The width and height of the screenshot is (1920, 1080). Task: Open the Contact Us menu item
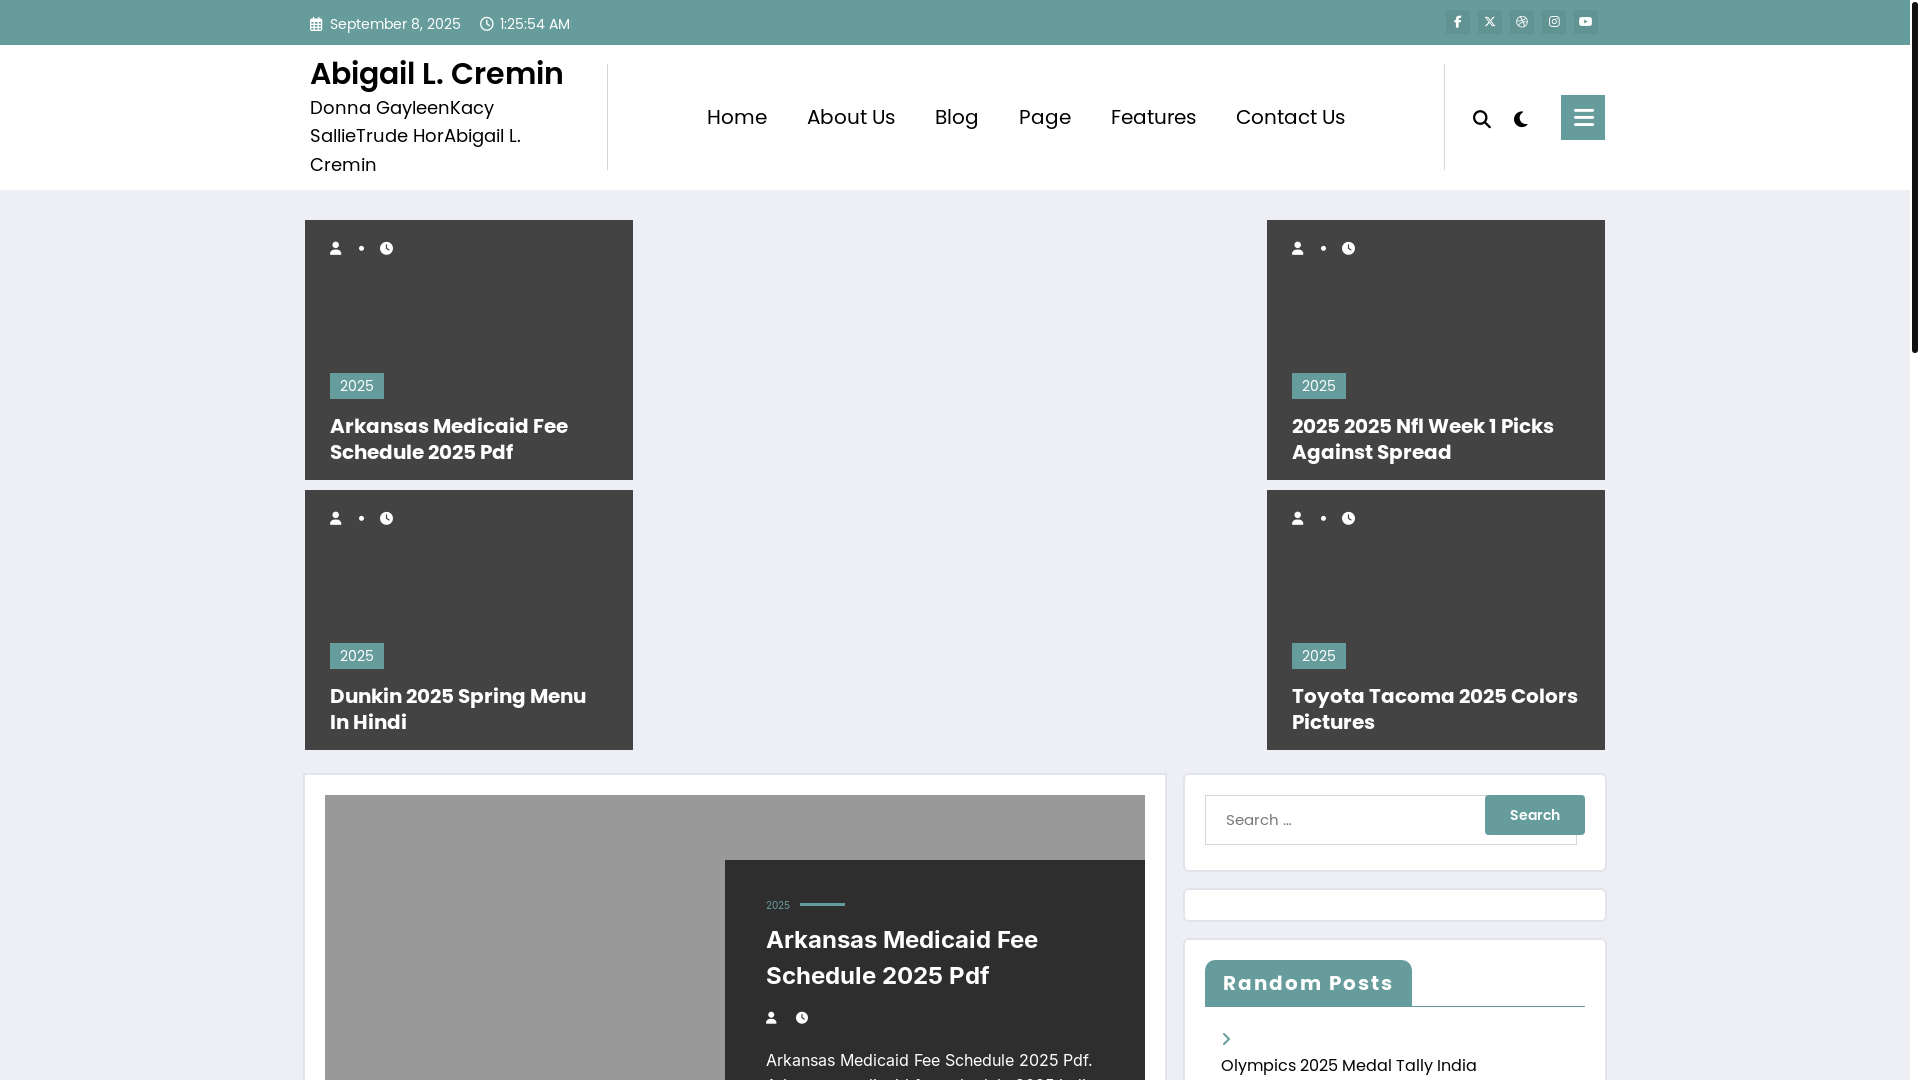click(x=1290, y=117)
